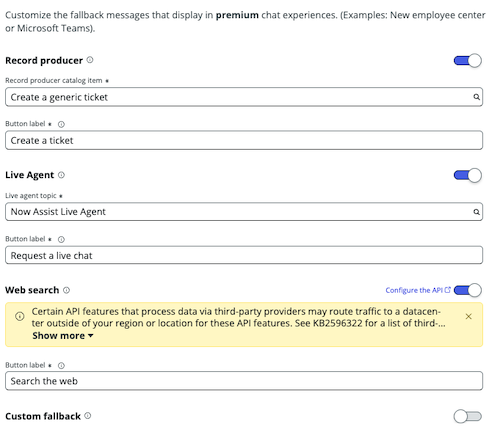500x438 pixels.
Task: Click info icon beside Search the web button label
Action: (x=61, y=366)
